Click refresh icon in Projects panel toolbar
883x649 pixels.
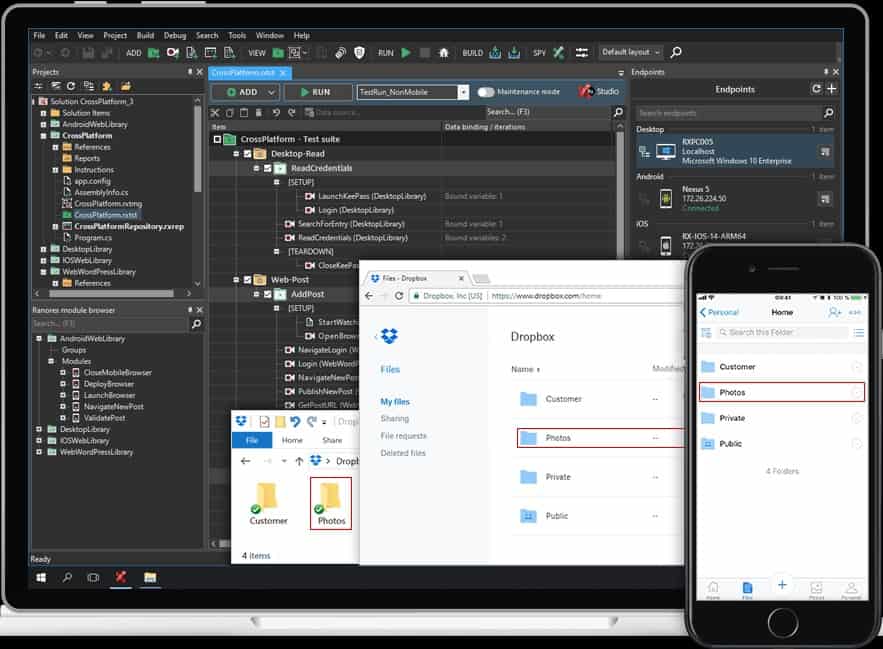[x=70, y=86]
